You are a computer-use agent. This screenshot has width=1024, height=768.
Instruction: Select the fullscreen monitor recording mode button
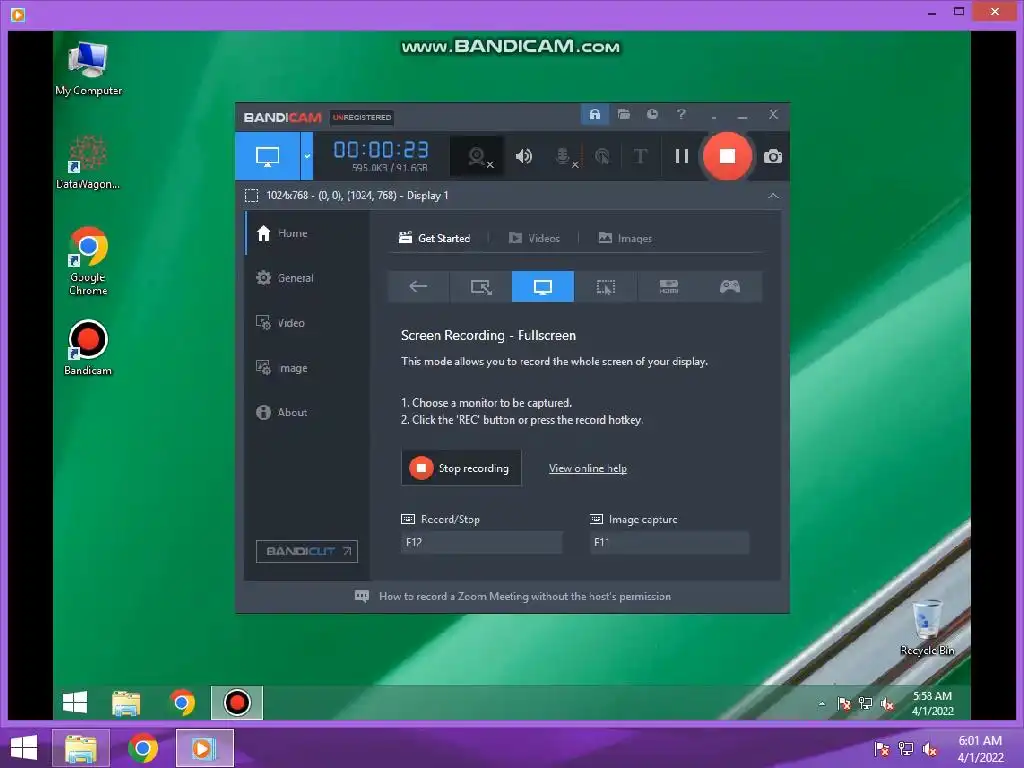pos(268,156)
